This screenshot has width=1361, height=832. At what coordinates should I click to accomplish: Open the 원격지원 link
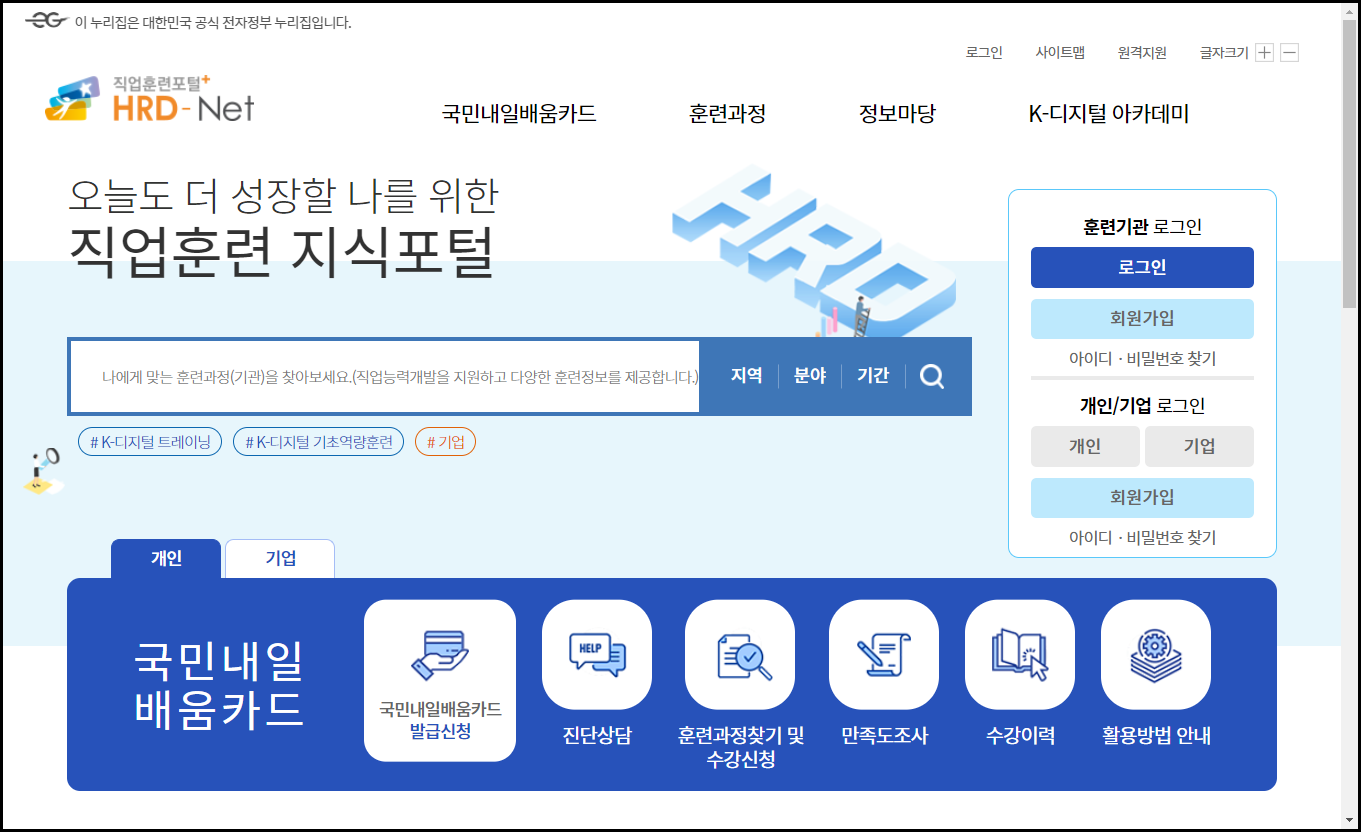coord(1142,53)
